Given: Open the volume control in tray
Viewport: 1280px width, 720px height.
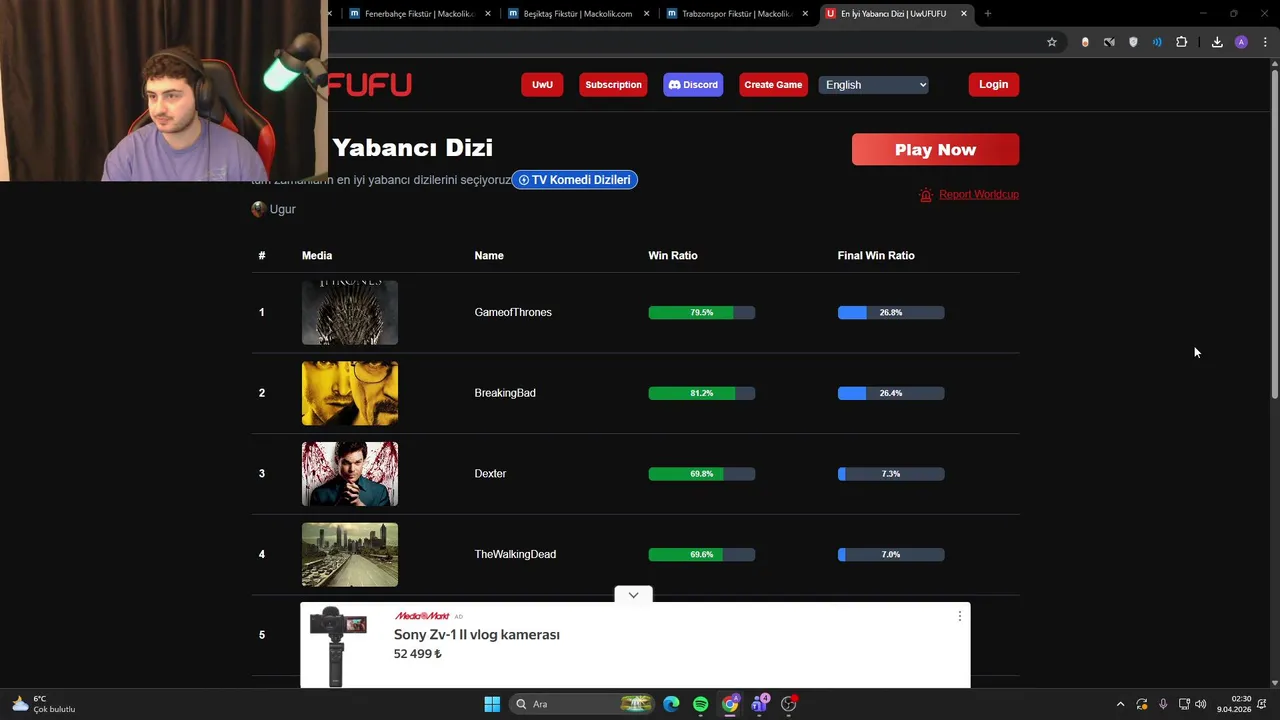Looking at the screenshot, I should [x=1200, y=704].
